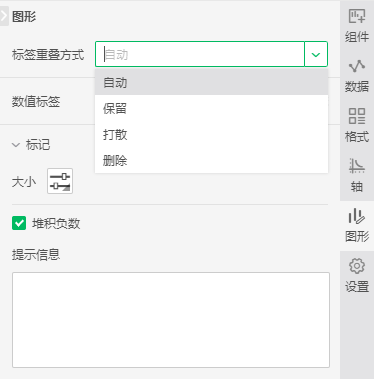Click the 堆积负数 label text
374x379 pixels.
[56, 223]
